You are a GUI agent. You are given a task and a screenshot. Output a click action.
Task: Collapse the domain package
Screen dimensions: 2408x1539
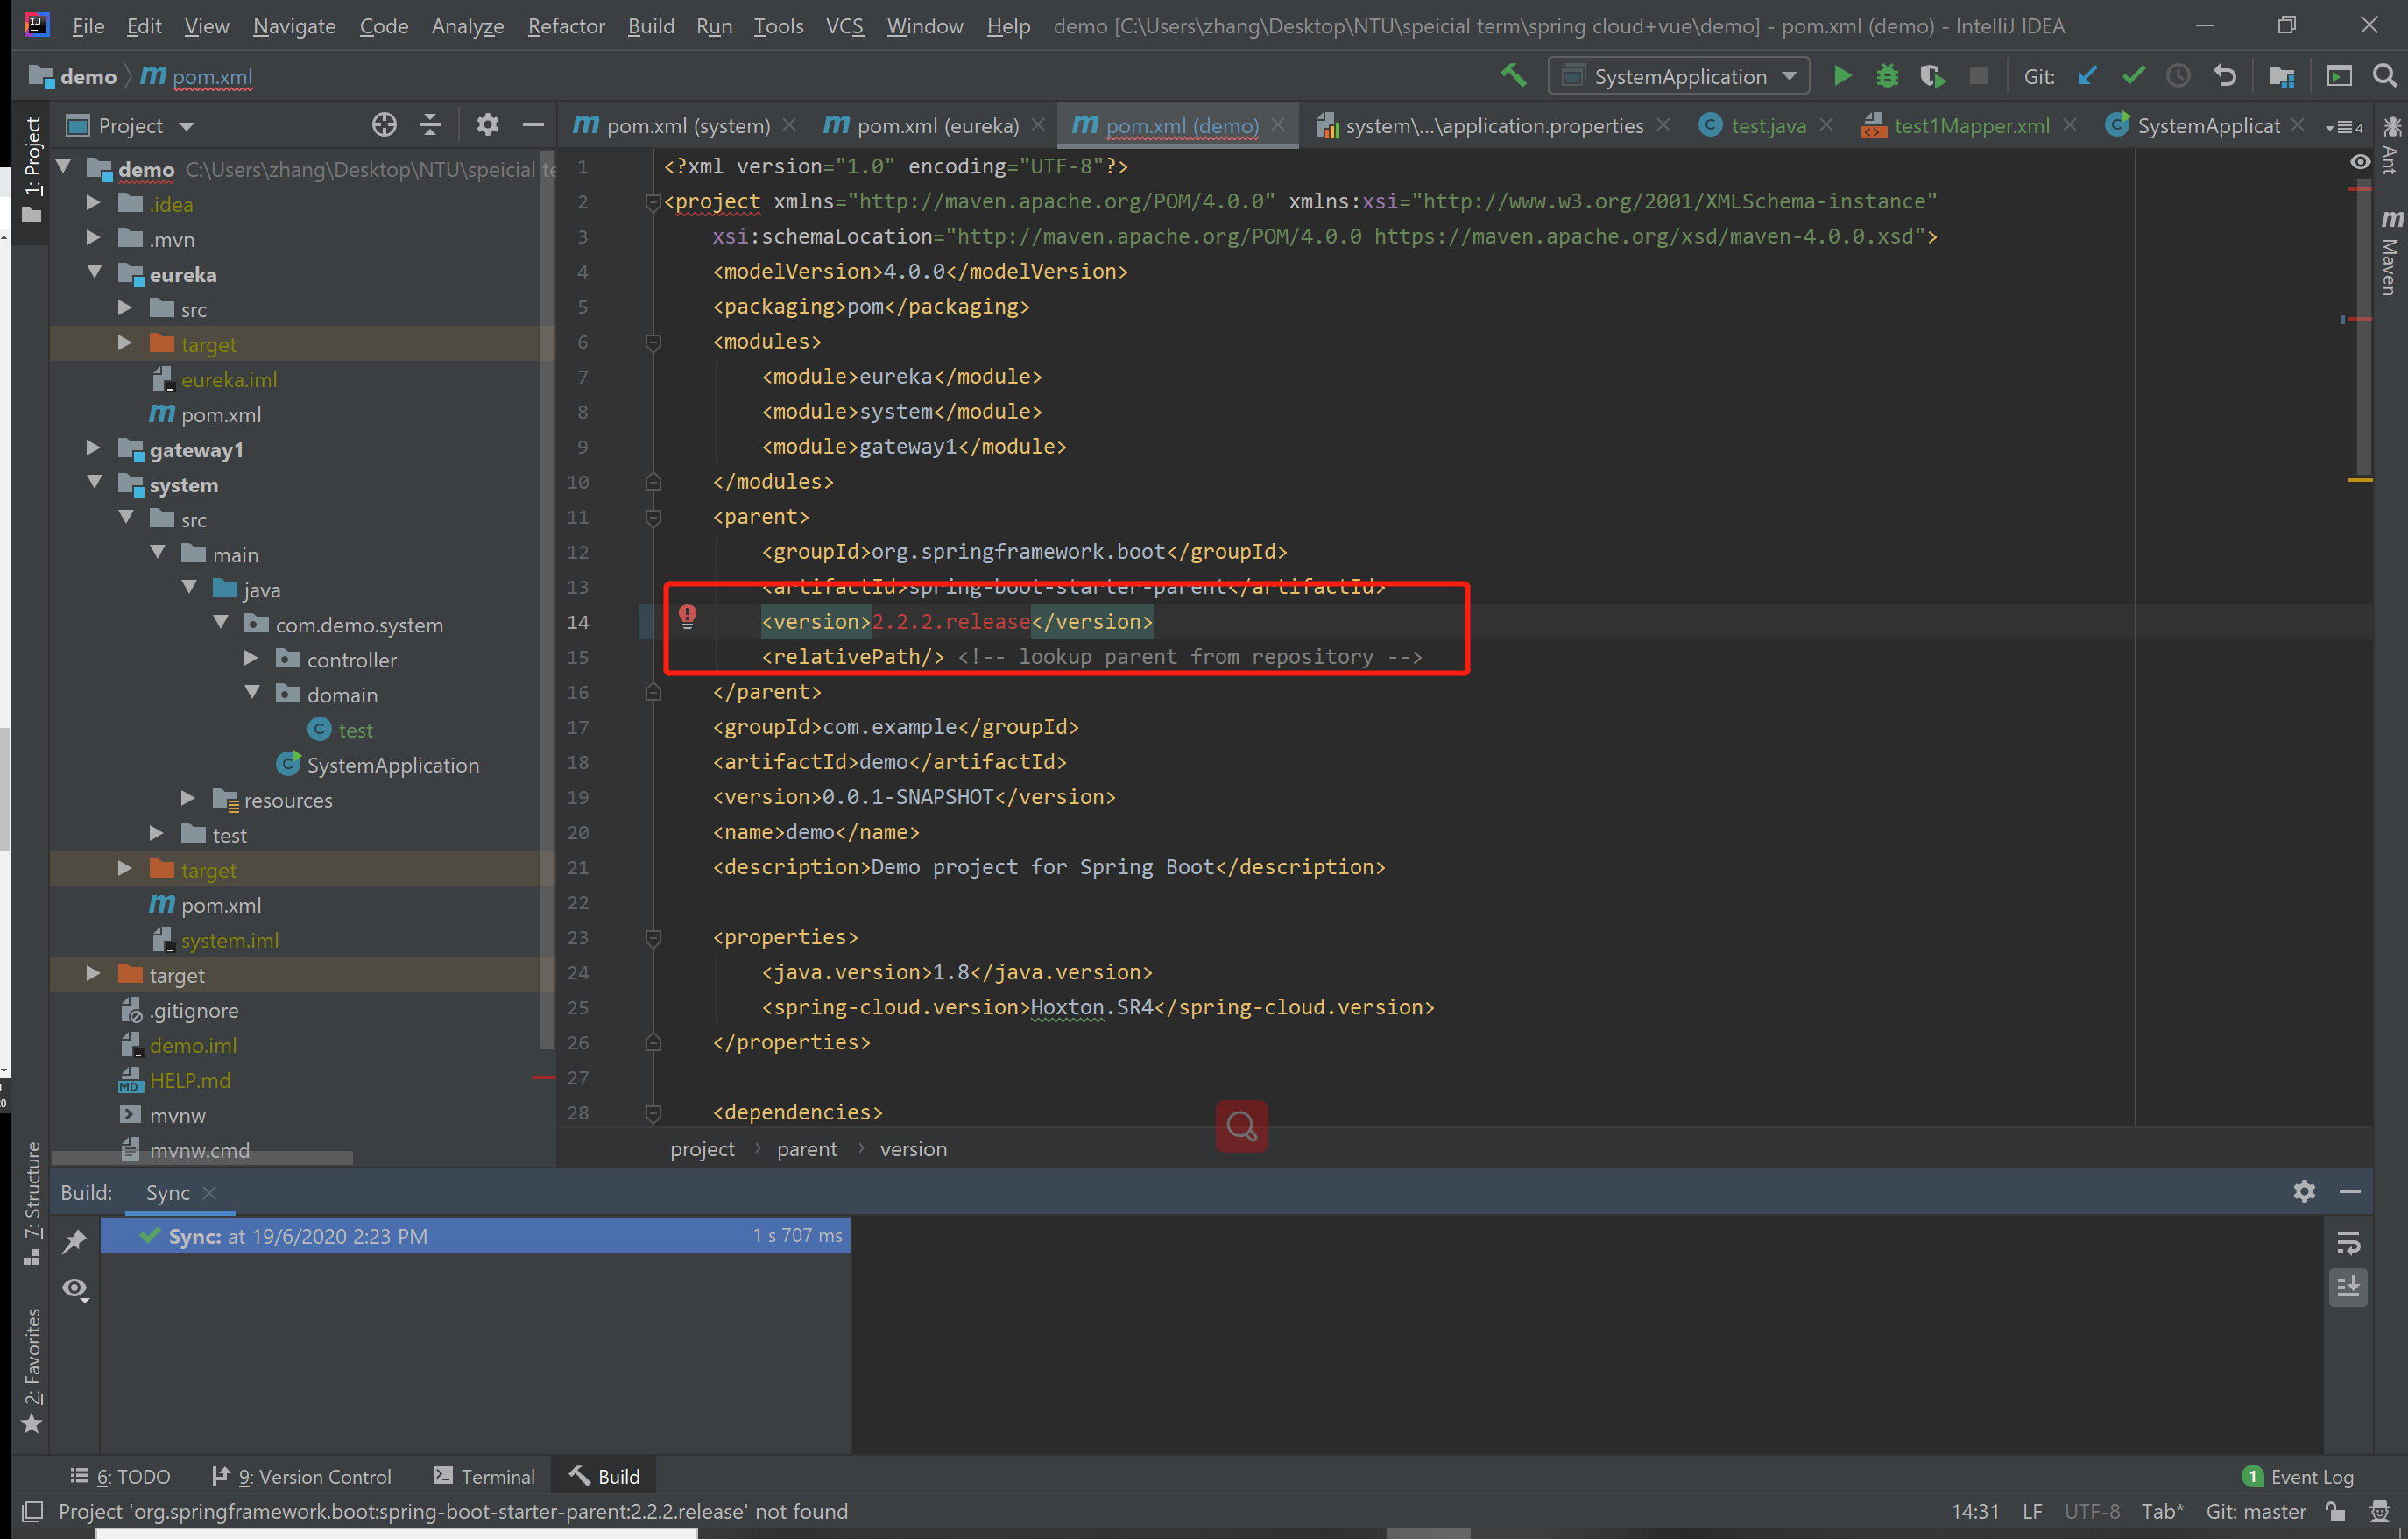[x=253, y=693]
